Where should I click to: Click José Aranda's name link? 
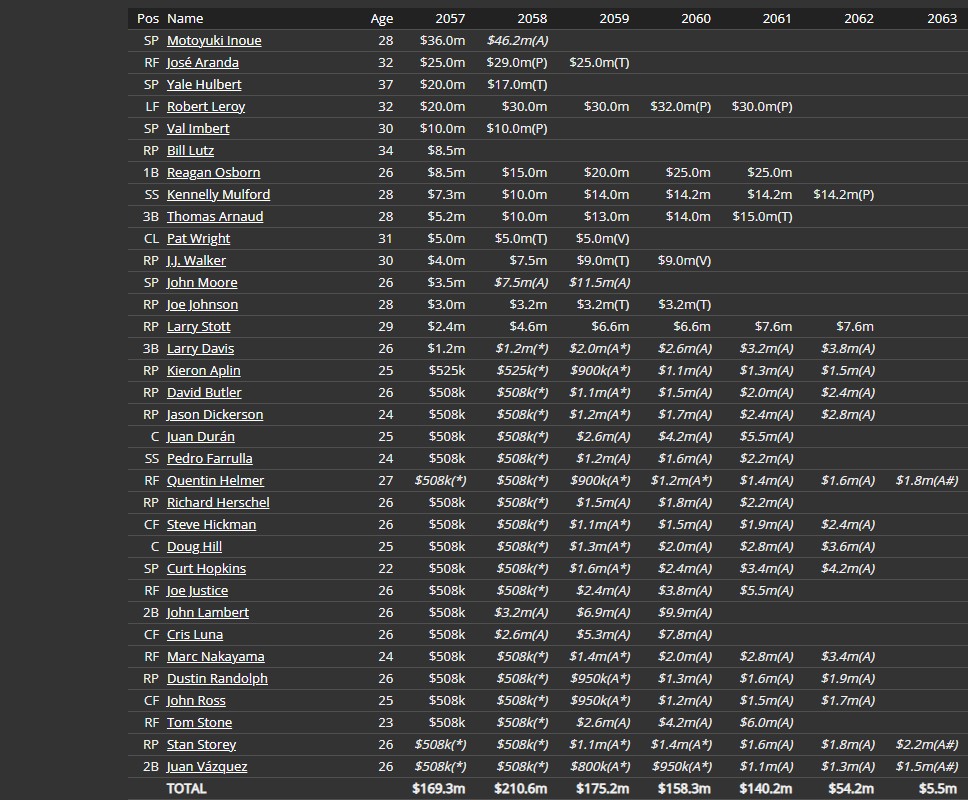202,63
